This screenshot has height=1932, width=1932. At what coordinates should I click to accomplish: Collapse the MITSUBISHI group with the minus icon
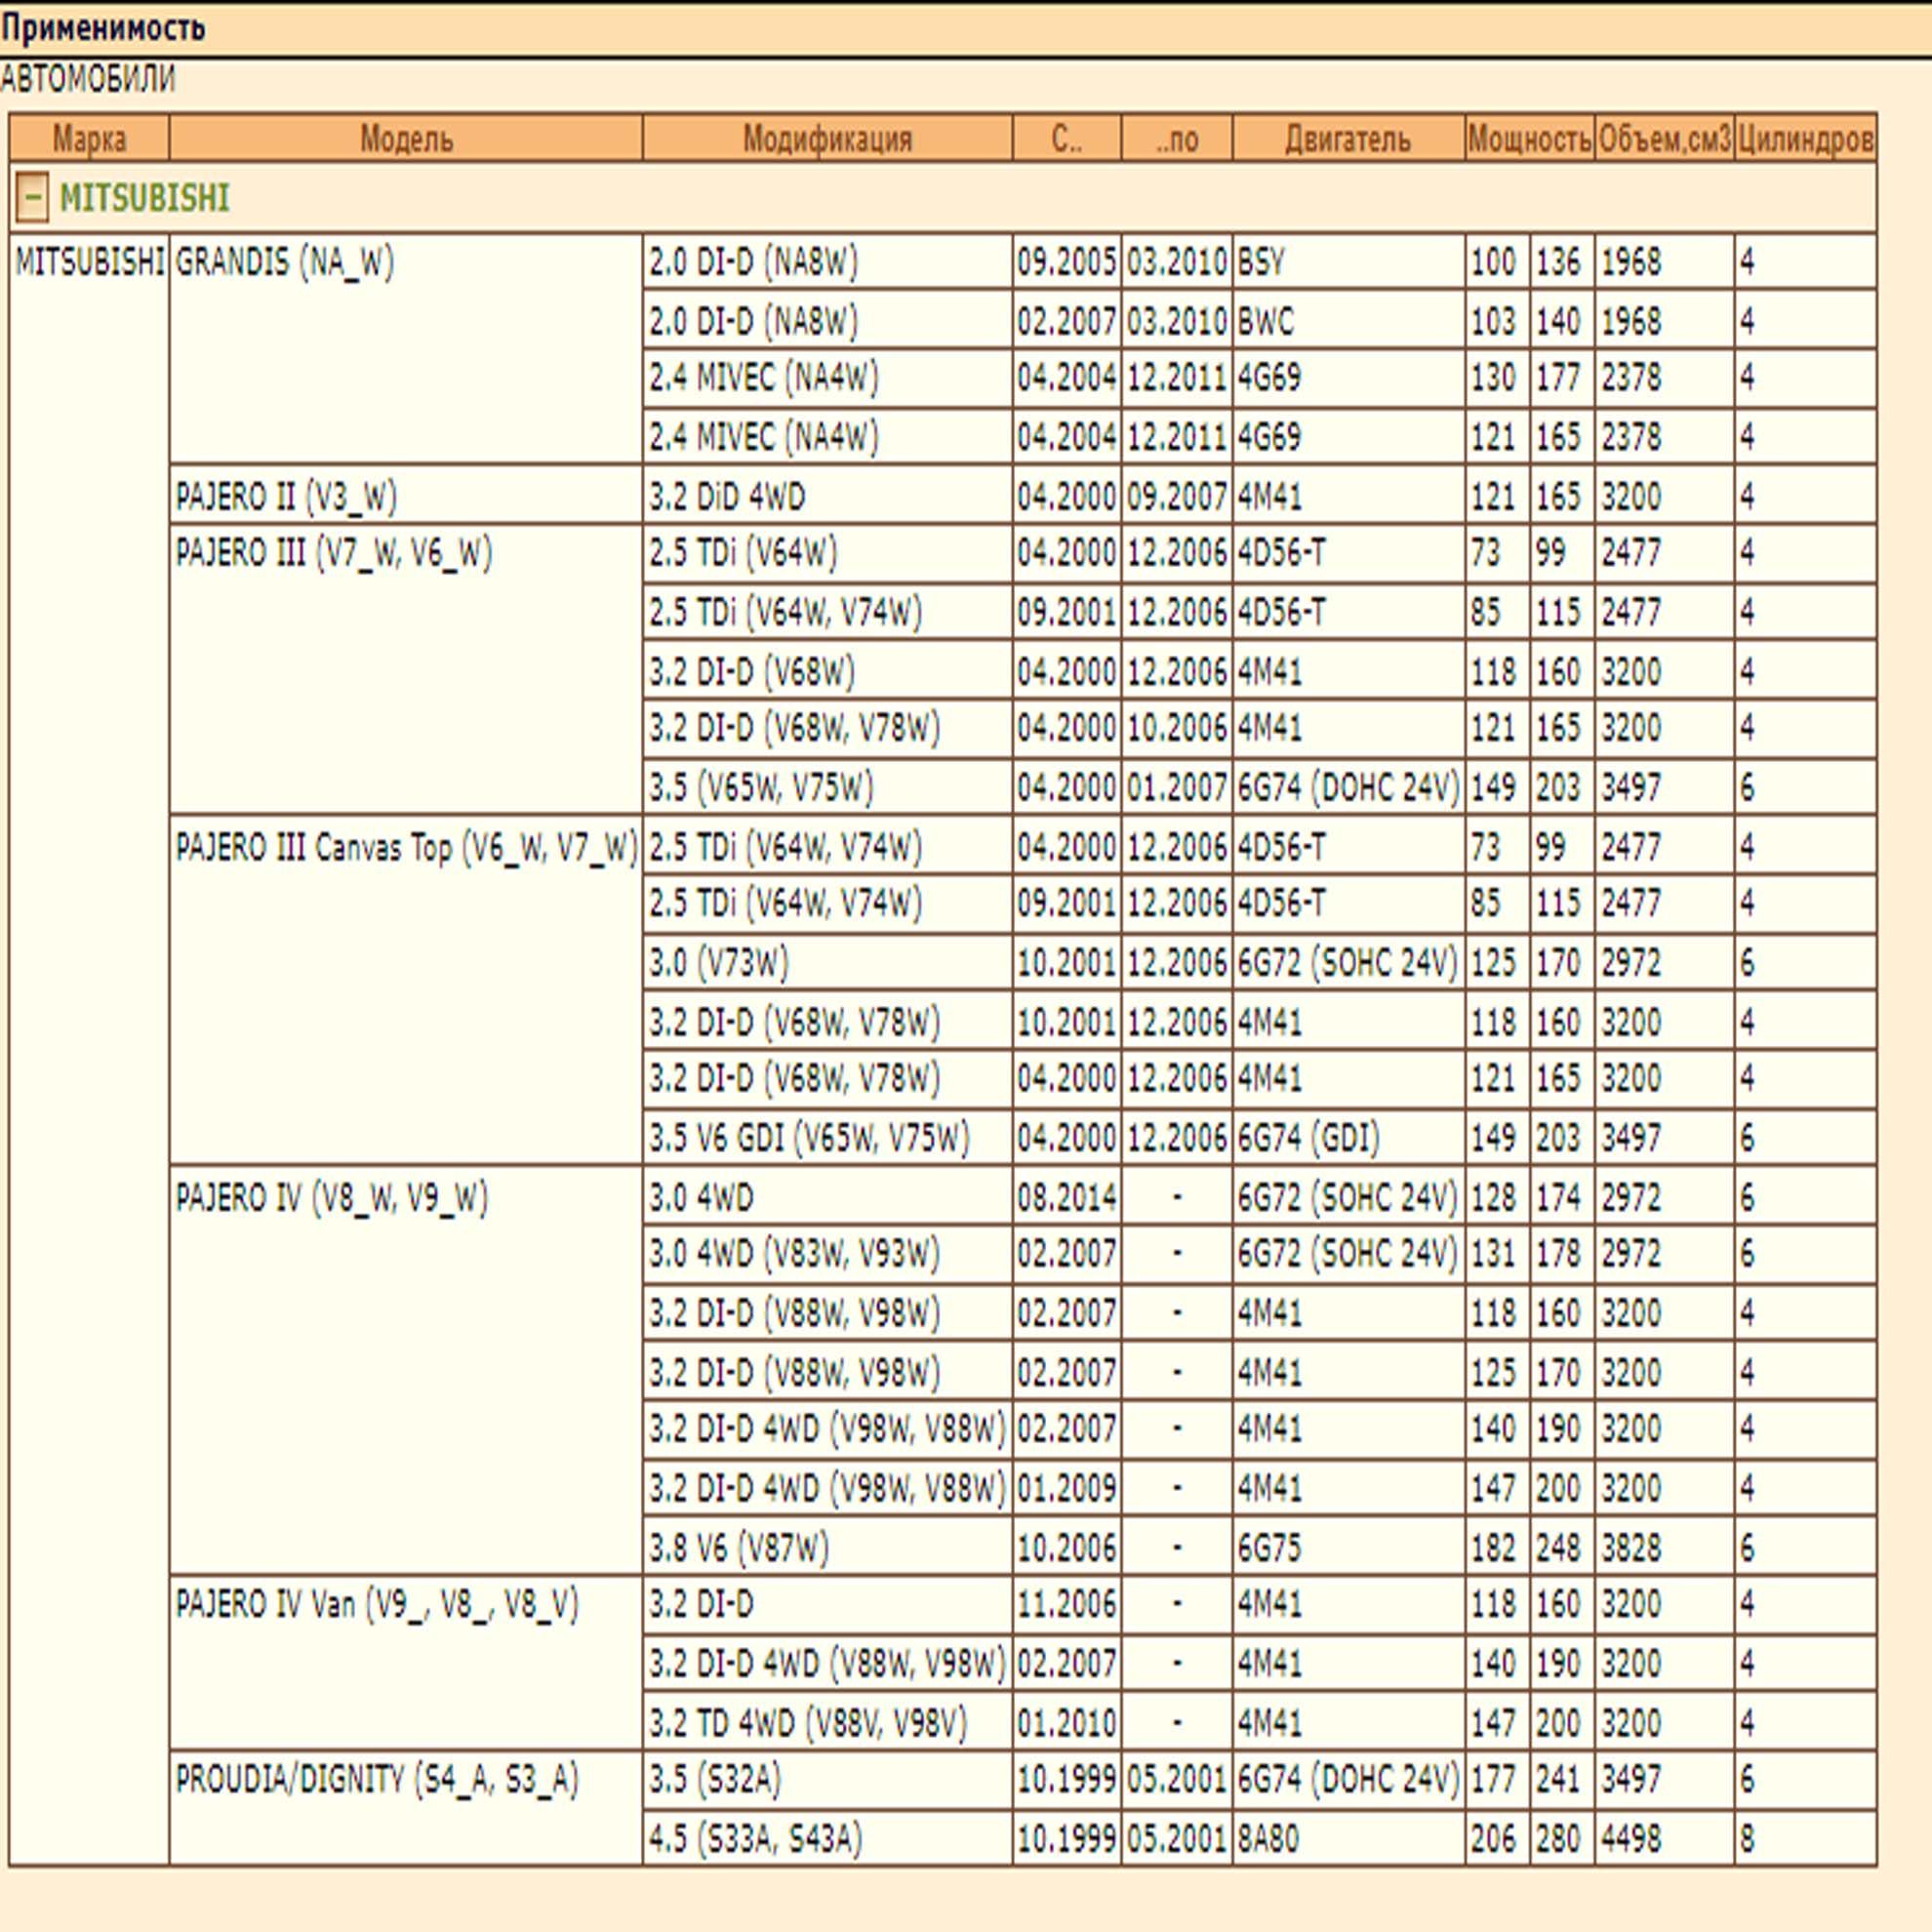tap(31, 198)
